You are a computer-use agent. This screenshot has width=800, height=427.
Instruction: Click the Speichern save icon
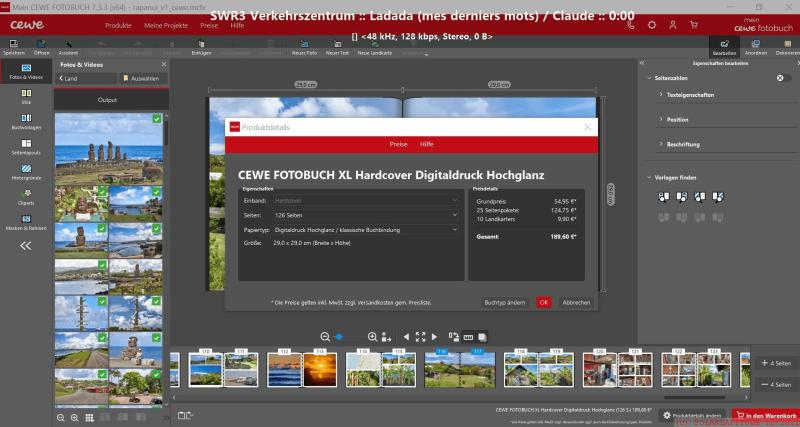[14, 44]
